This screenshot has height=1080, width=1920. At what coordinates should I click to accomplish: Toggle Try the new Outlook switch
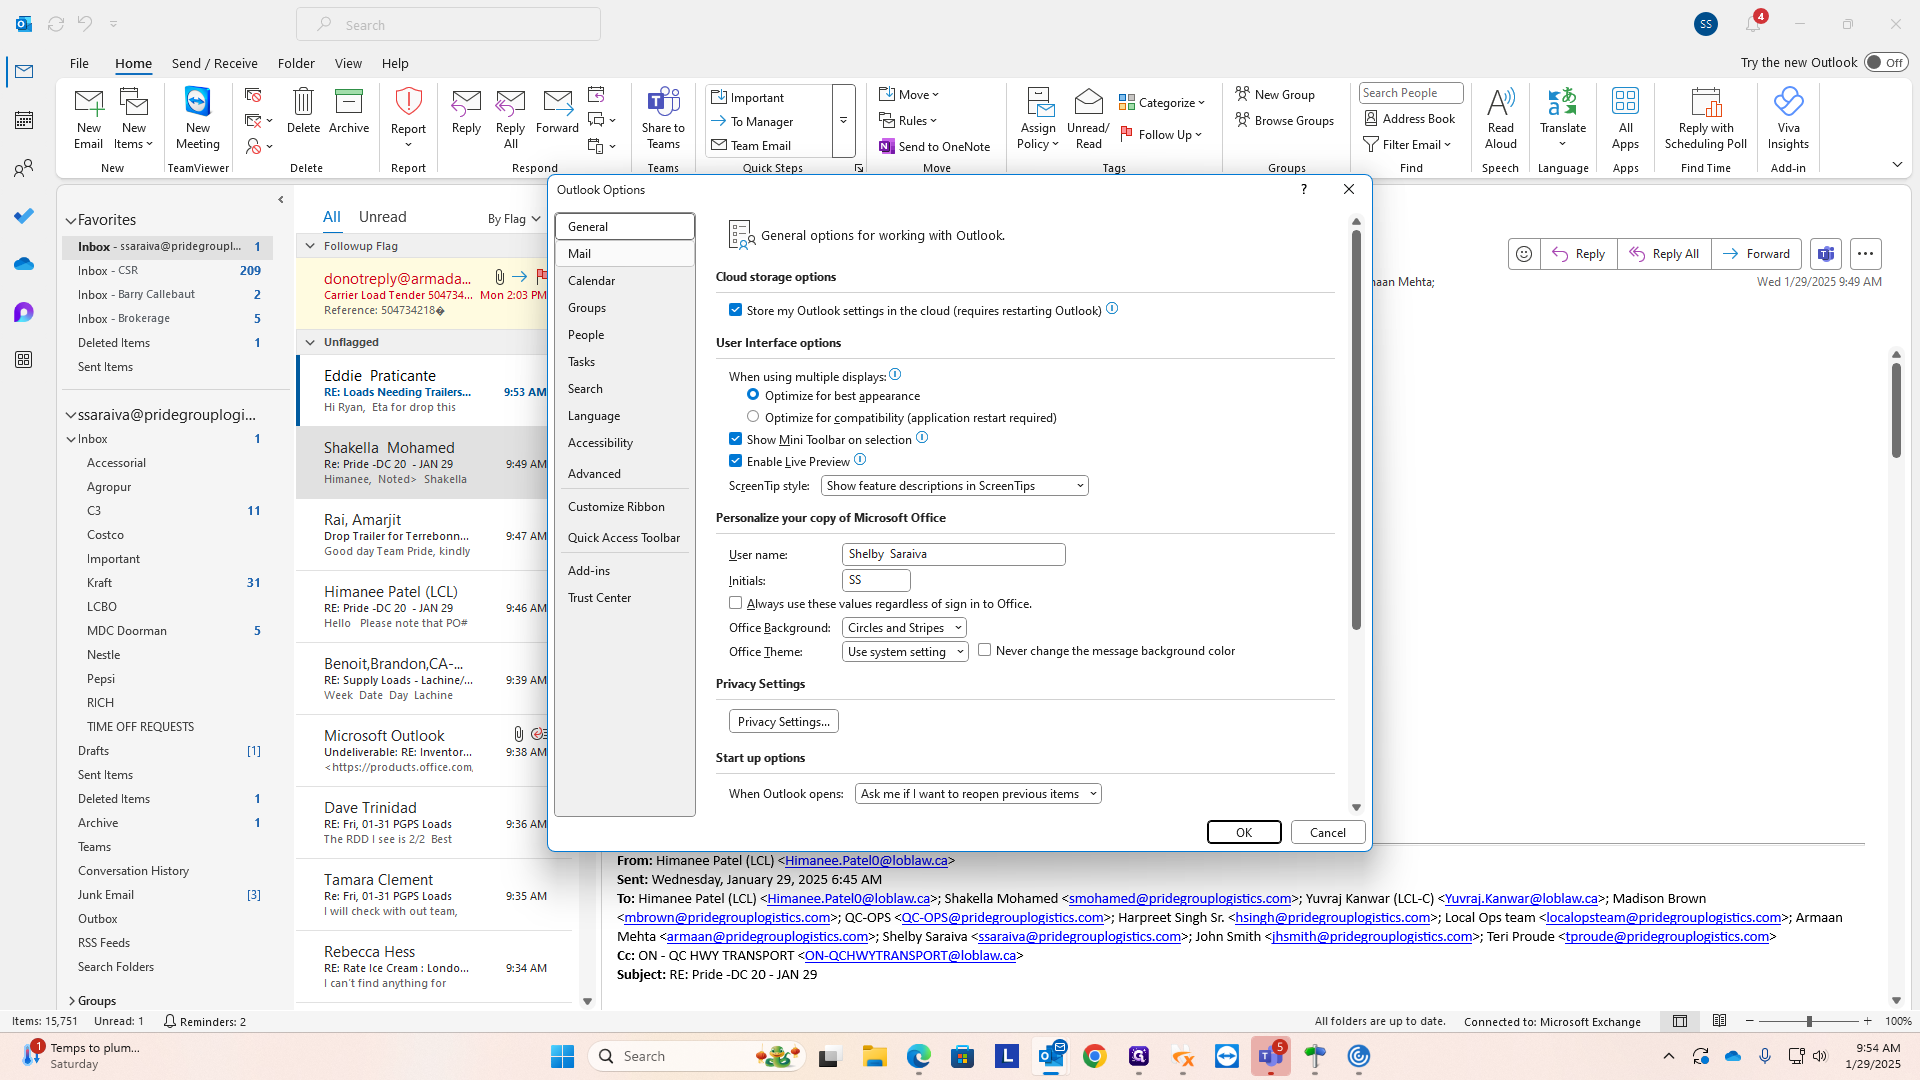click(x=1886, y=62)
